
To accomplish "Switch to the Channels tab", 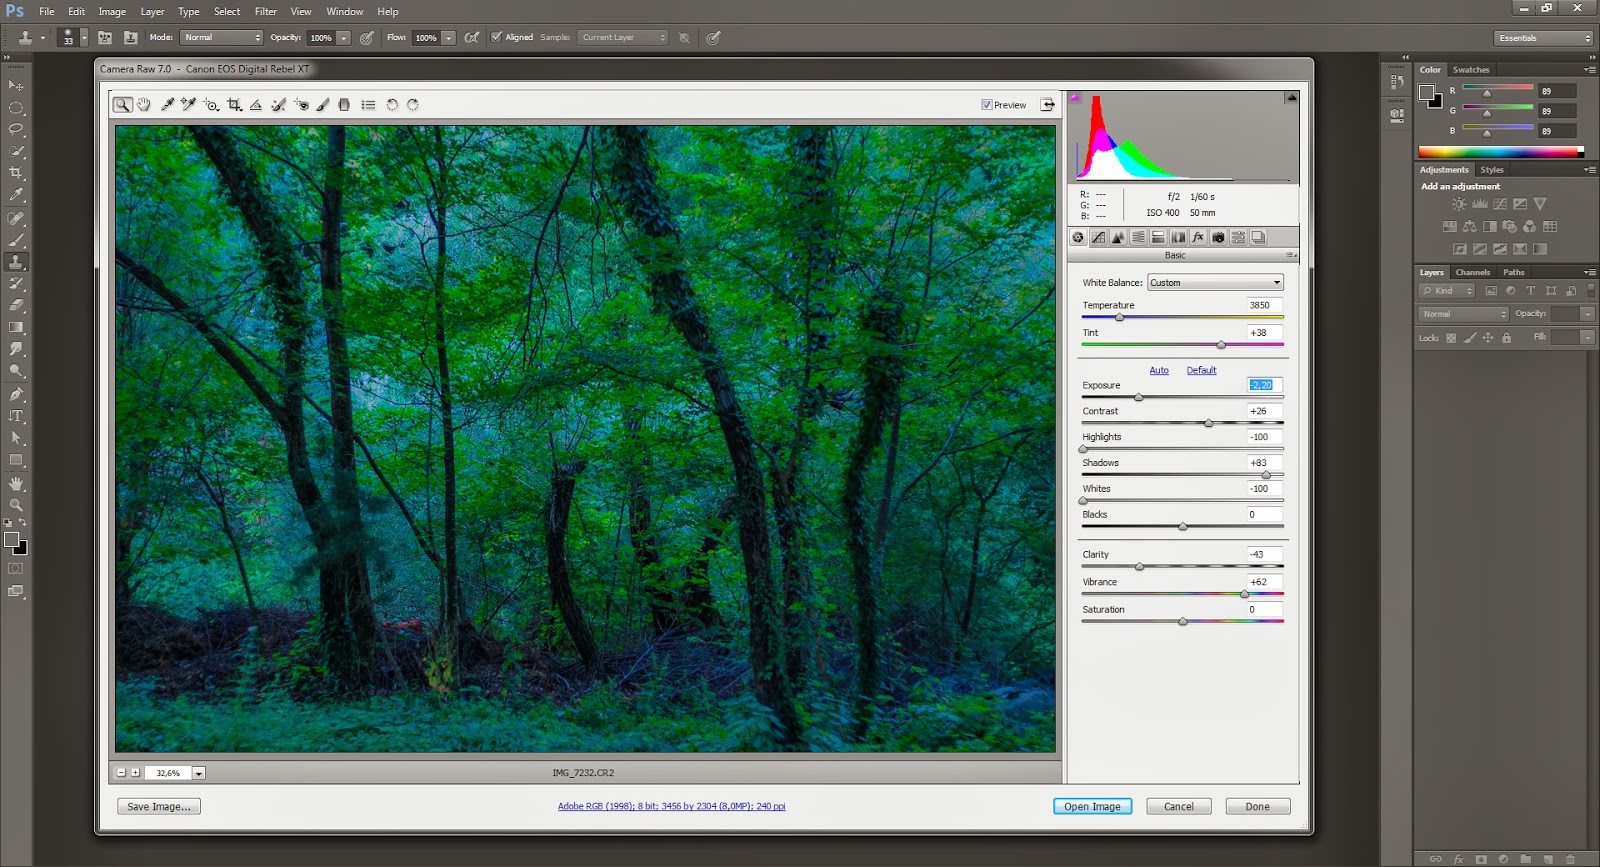I will coord(1472,272).
